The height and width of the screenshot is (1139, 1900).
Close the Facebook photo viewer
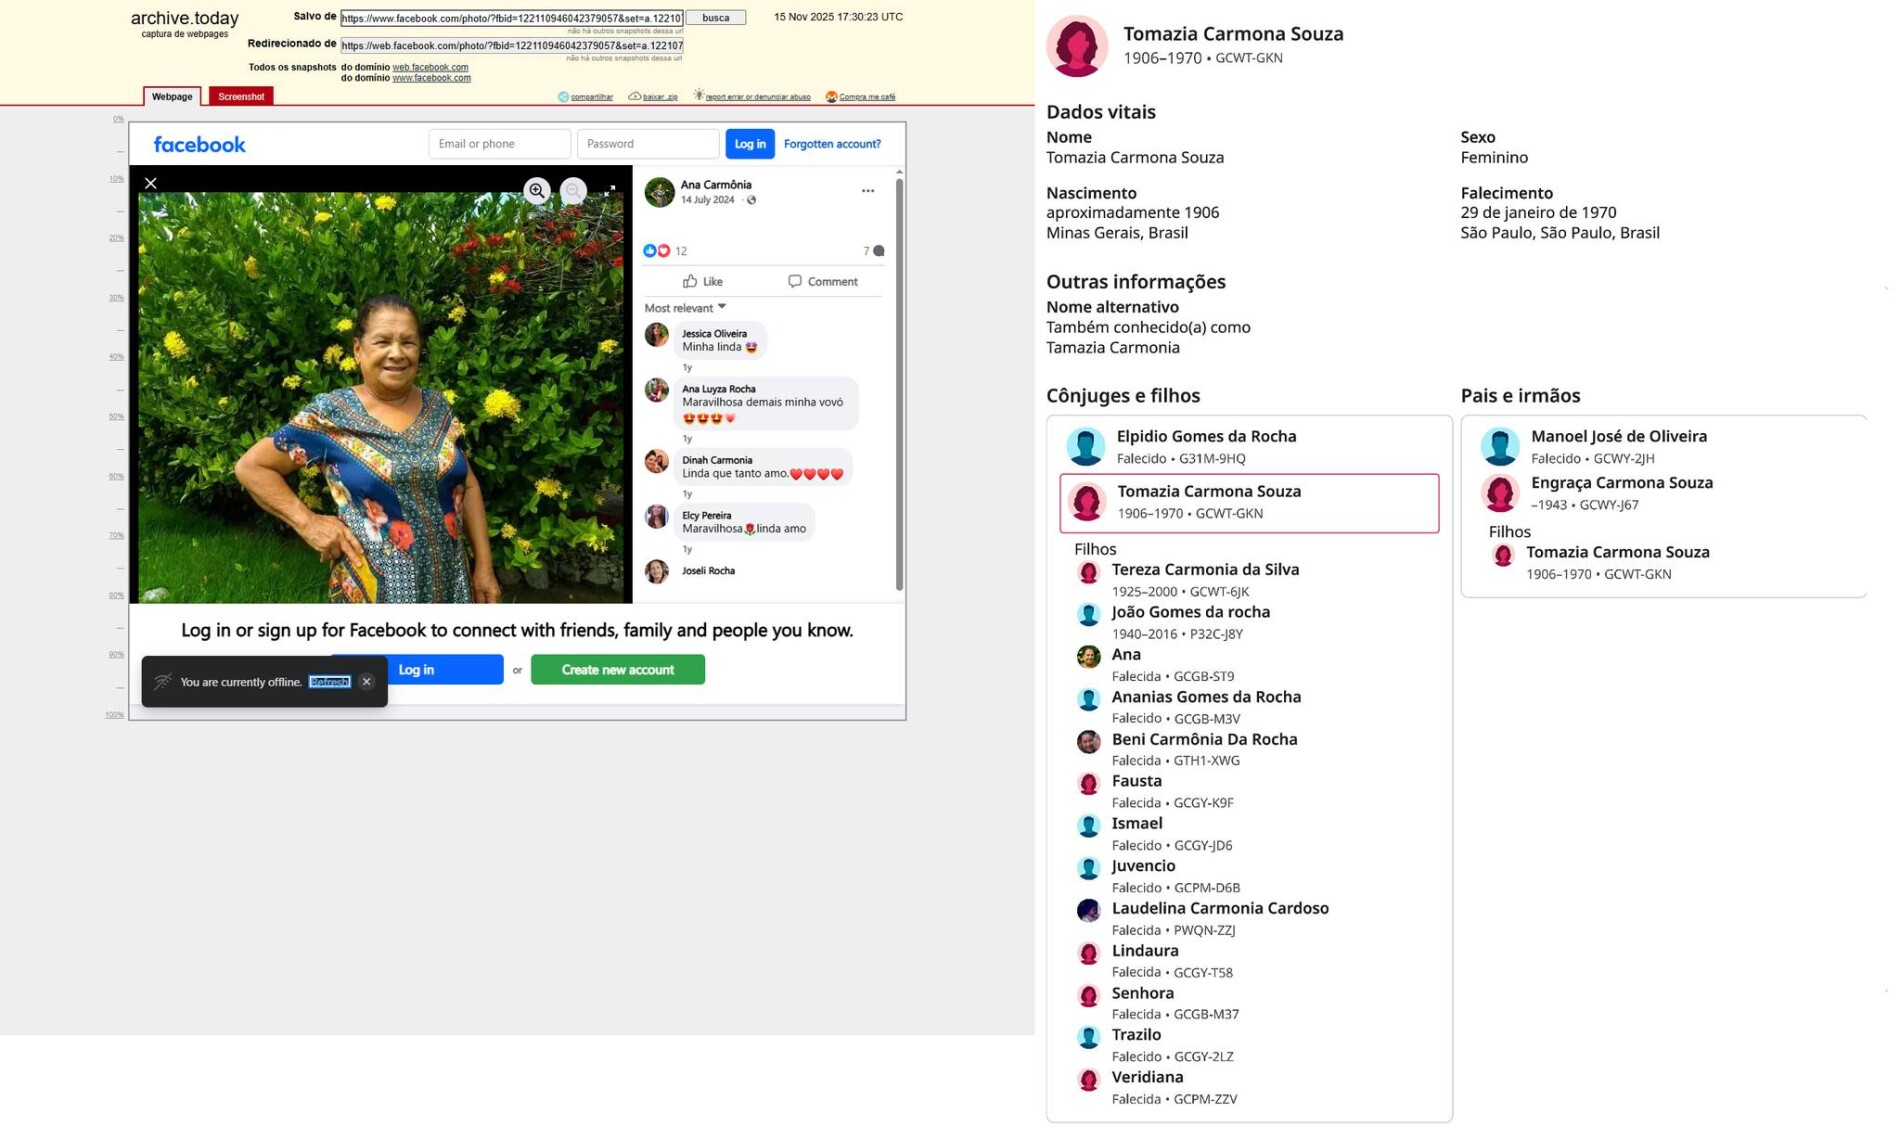pos(151,183)
